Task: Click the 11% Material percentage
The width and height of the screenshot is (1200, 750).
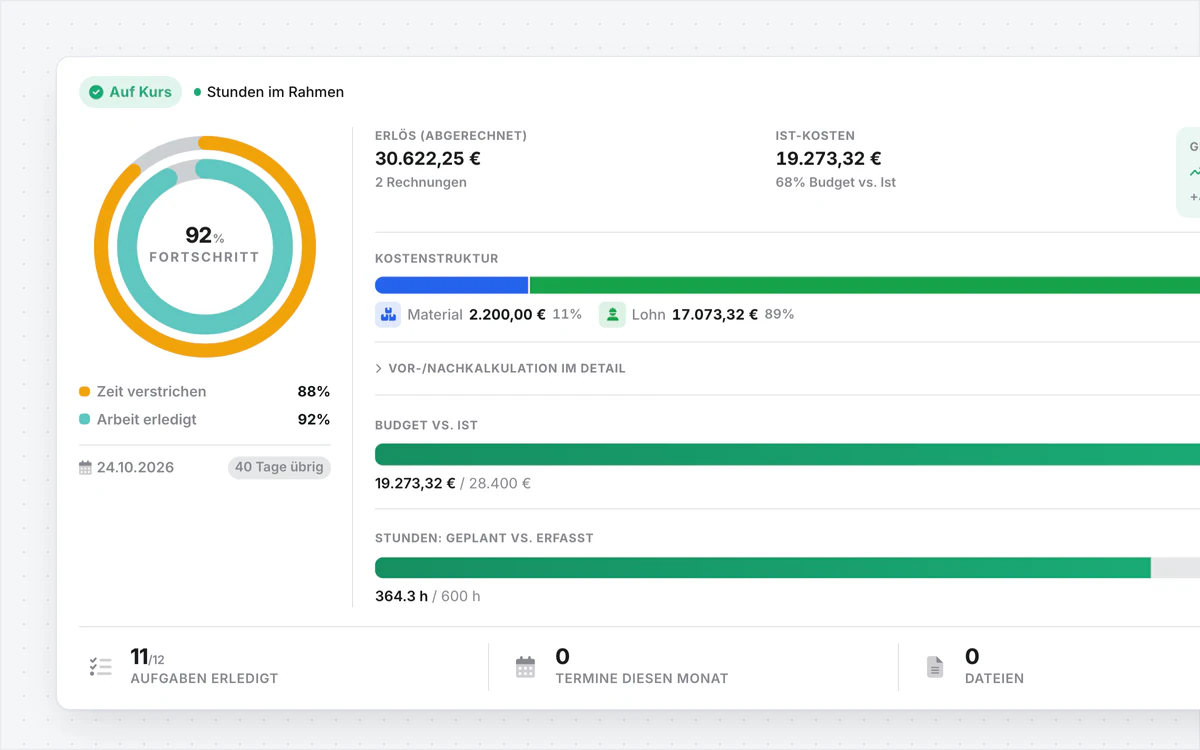Action: pyautogui.click(x=567, y=314)
